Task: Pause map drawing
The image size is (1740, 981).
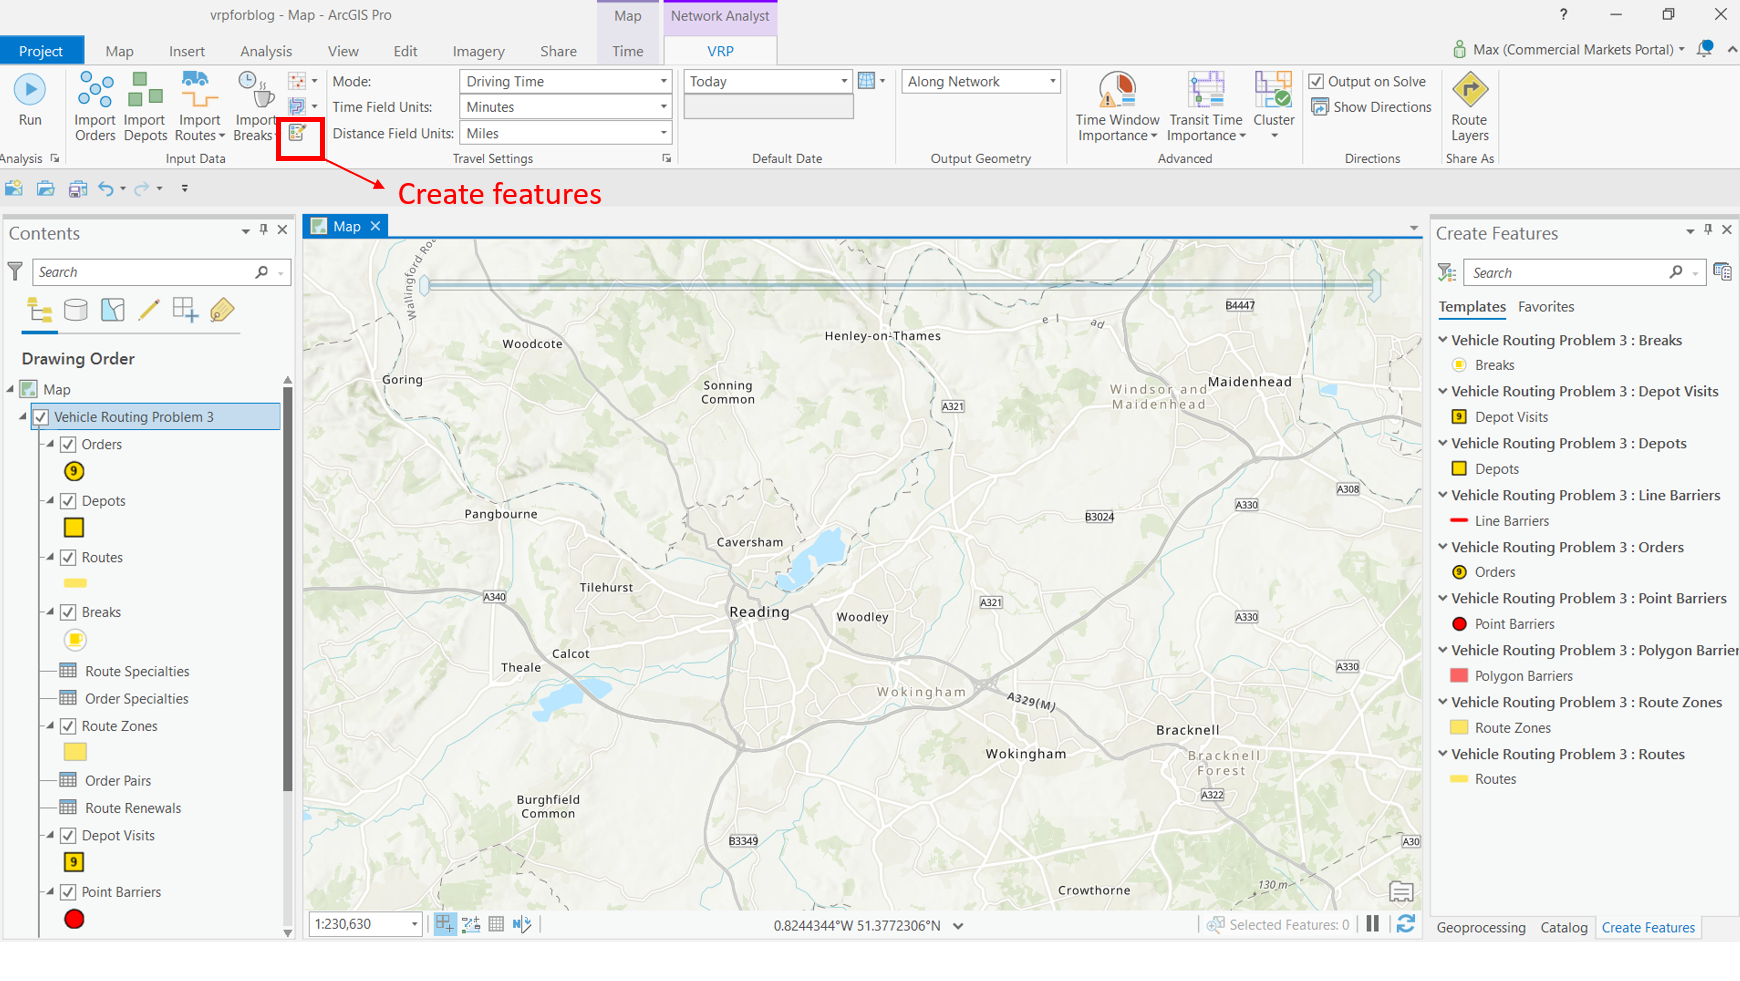Action: point(1373,924)
